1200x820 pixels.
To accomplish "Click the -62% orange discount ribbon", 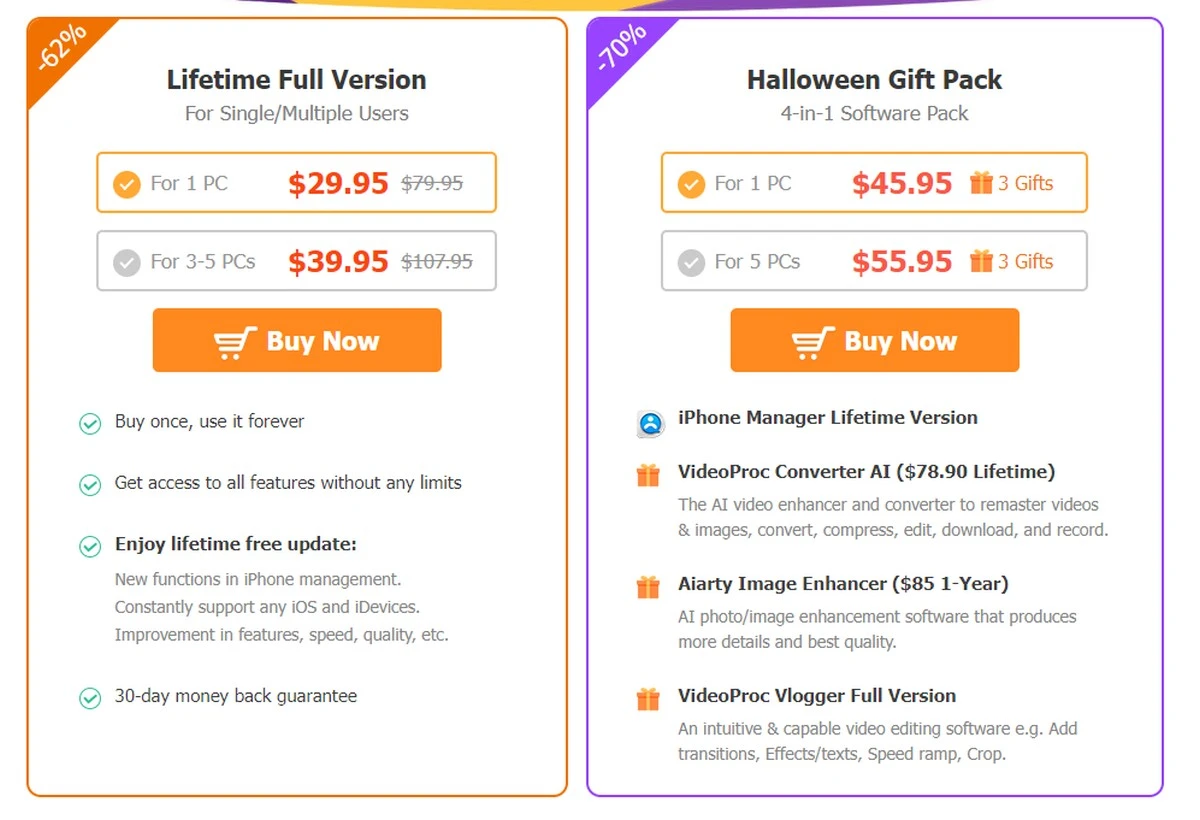I will coord(62,48).
